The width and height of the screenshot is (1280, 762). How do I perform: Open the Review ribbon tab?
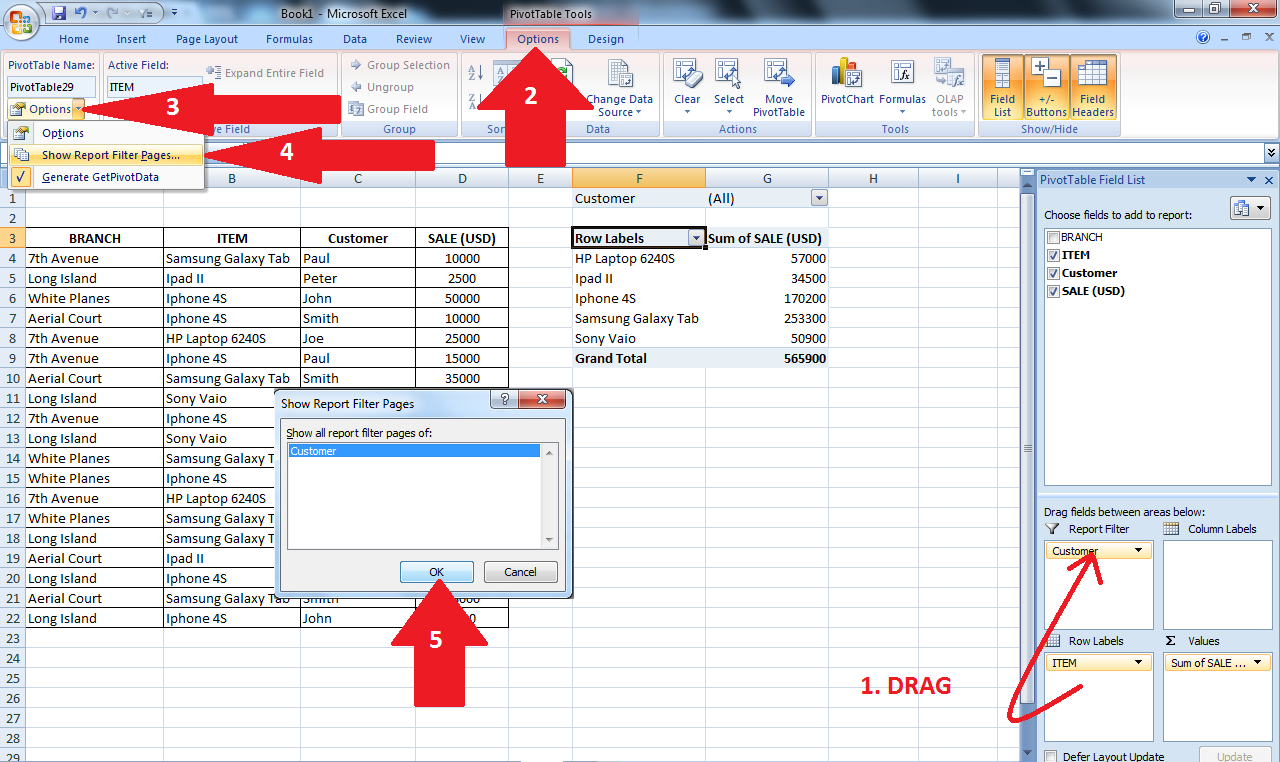[414, 39]
